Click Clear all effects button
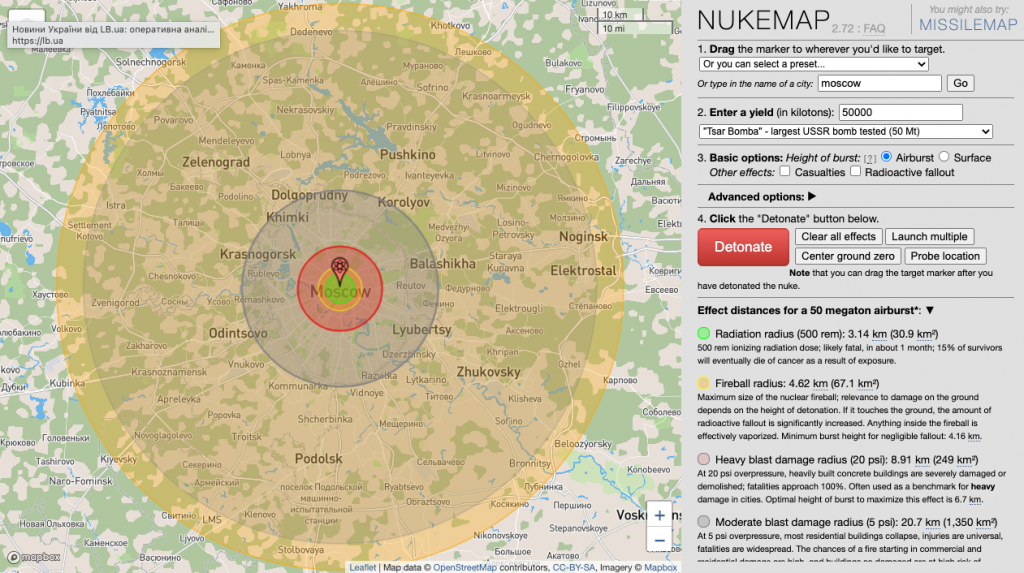The width and height of the screenshot is (1024, 573). tap(839, 237)
